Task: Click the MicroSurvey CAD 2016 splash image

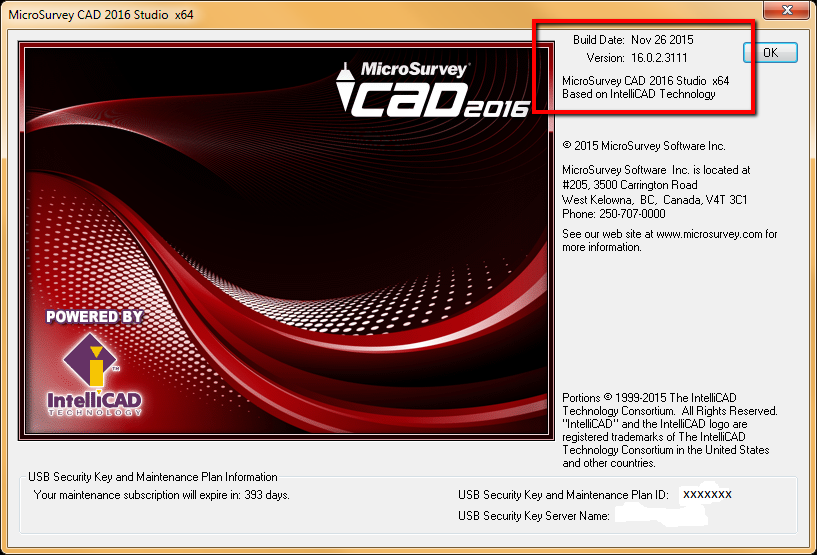Action: click(x=286, y=241)
